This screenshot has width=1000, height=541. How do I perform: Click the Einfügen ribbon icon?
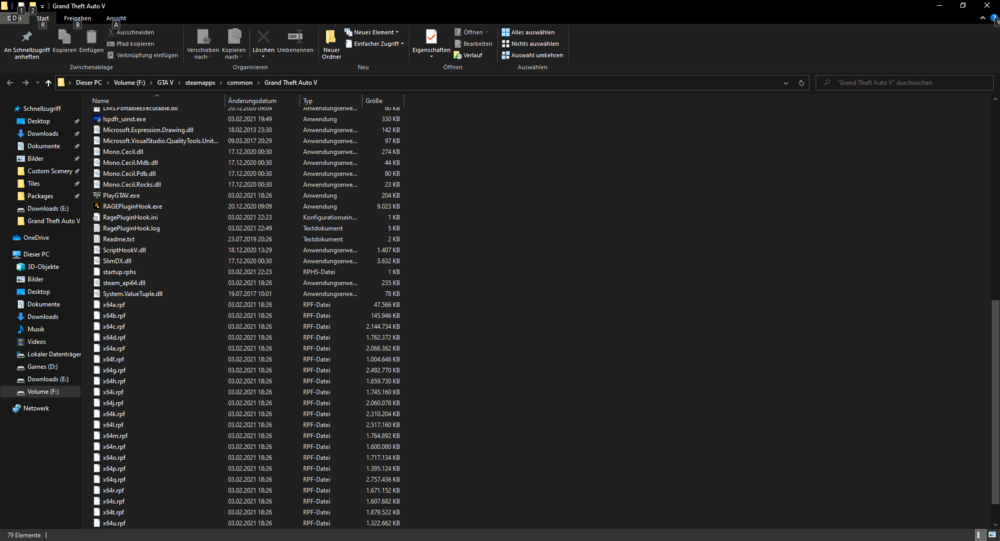tap(91, 41)
